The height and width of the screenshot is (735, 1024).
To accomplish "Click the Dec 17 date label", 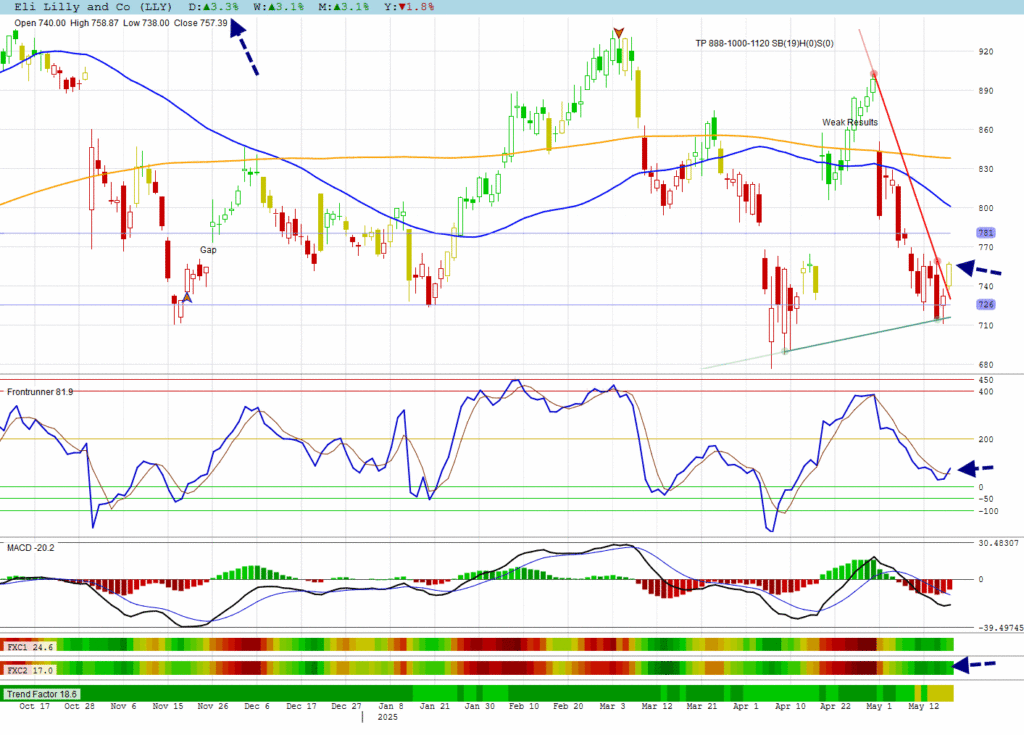I will [302, 706].
